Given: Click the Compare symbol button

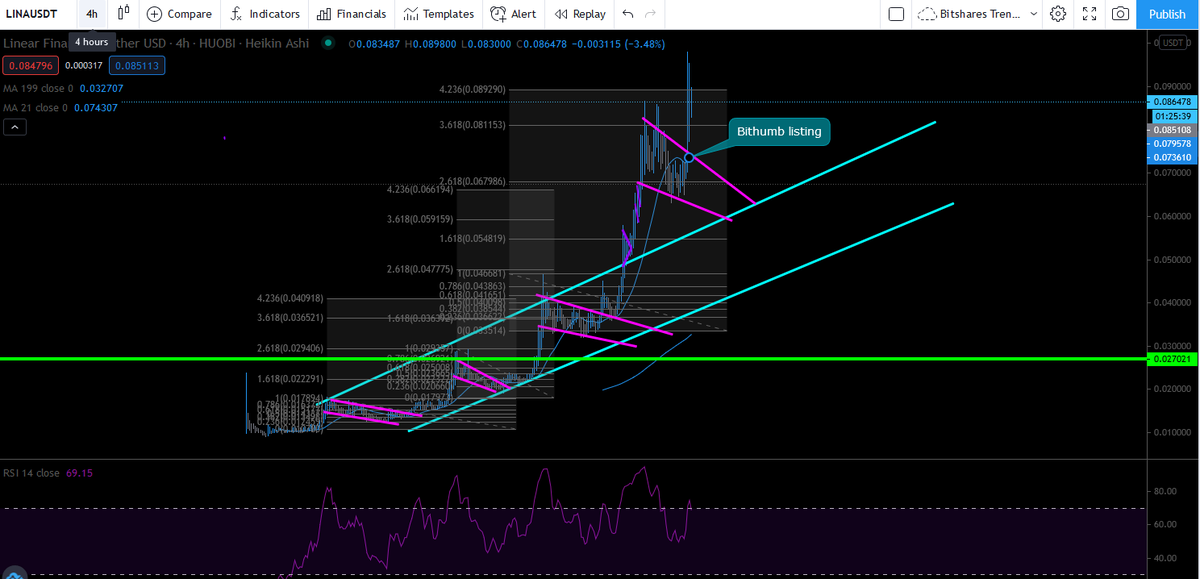Looking at the screenshot, I should (180, 14).
